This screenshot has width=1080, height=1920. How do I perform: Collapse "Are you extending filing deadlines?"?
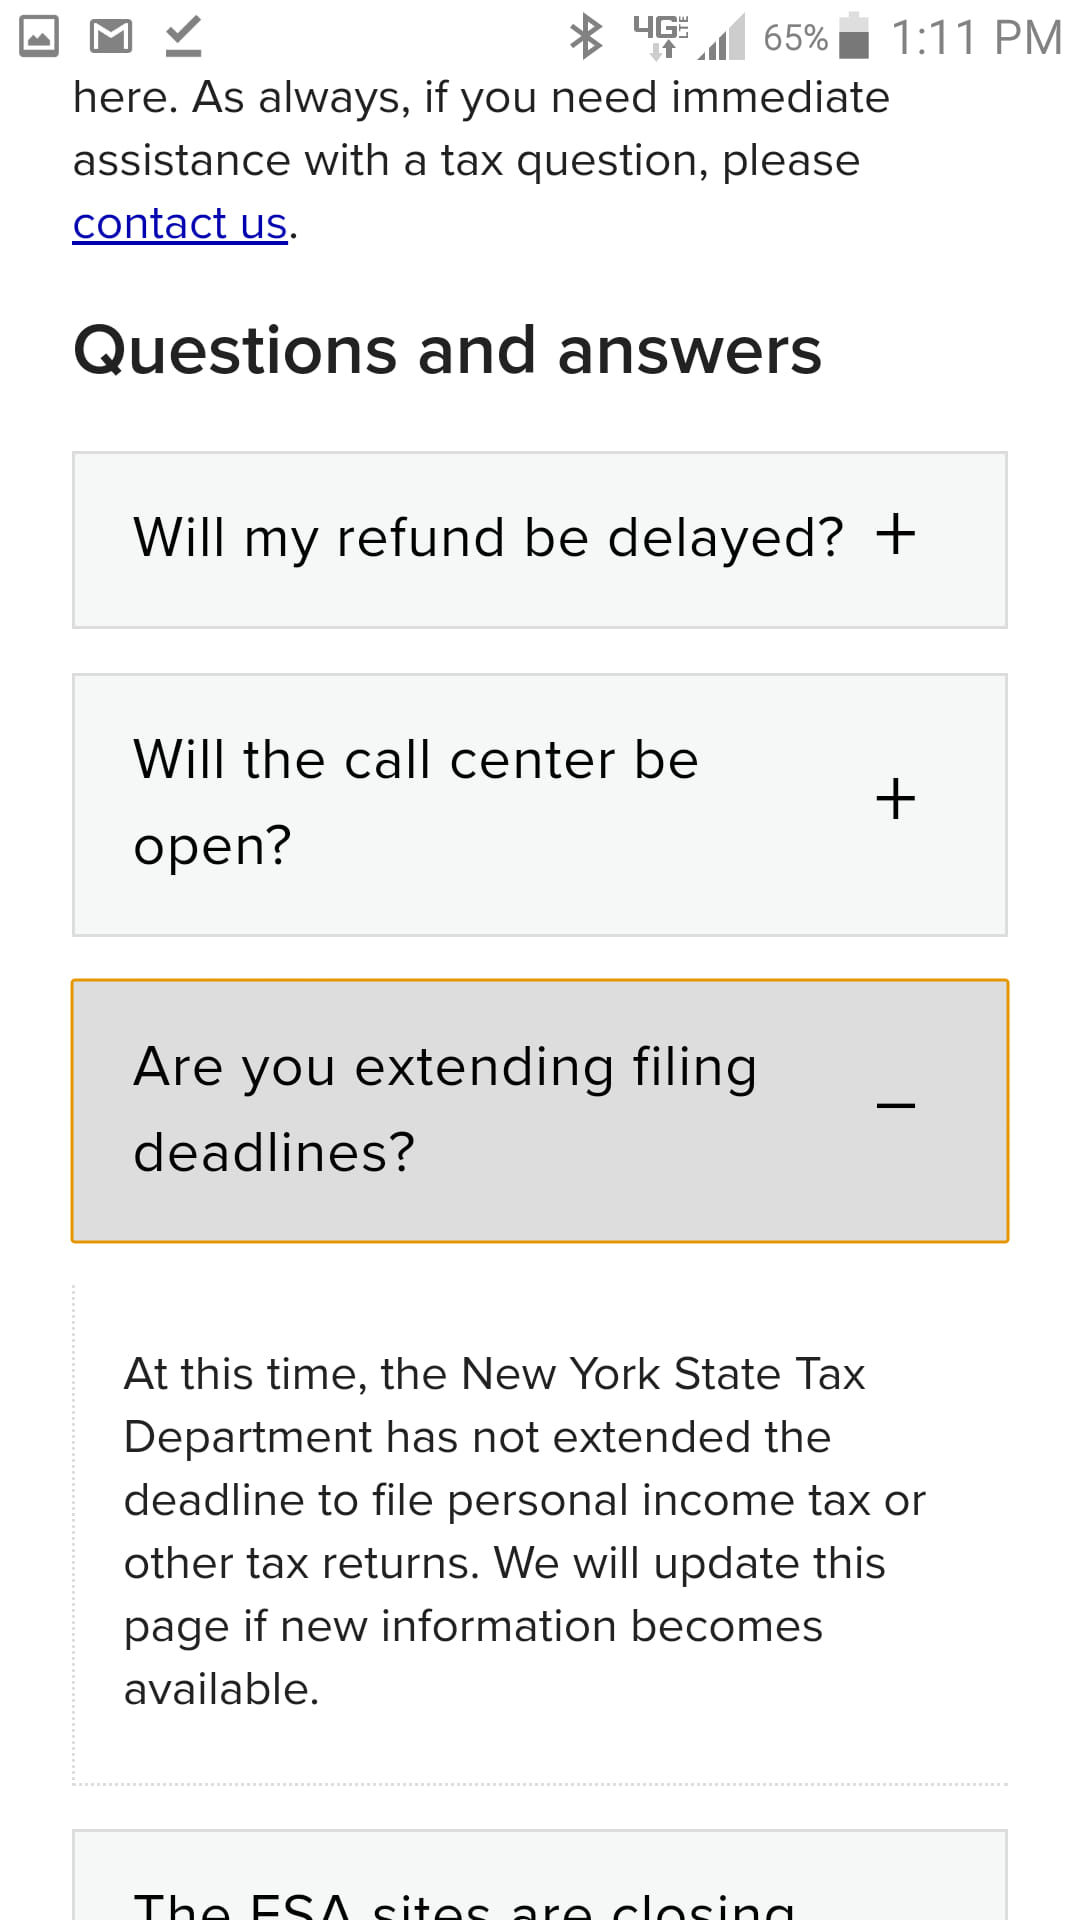[445, 1110]
